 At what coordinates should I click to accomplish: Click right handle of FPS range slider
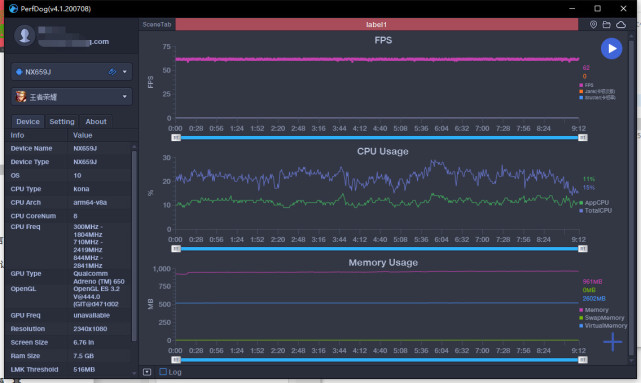[x=583, y=138]
